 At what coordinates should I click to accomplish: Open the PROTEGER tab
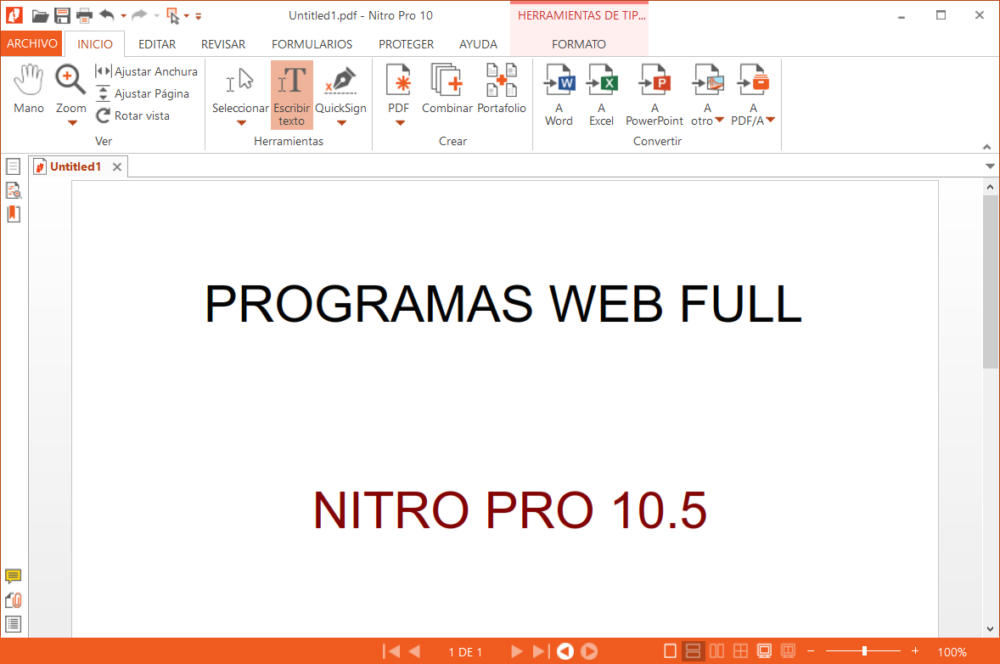coord(406,44)
